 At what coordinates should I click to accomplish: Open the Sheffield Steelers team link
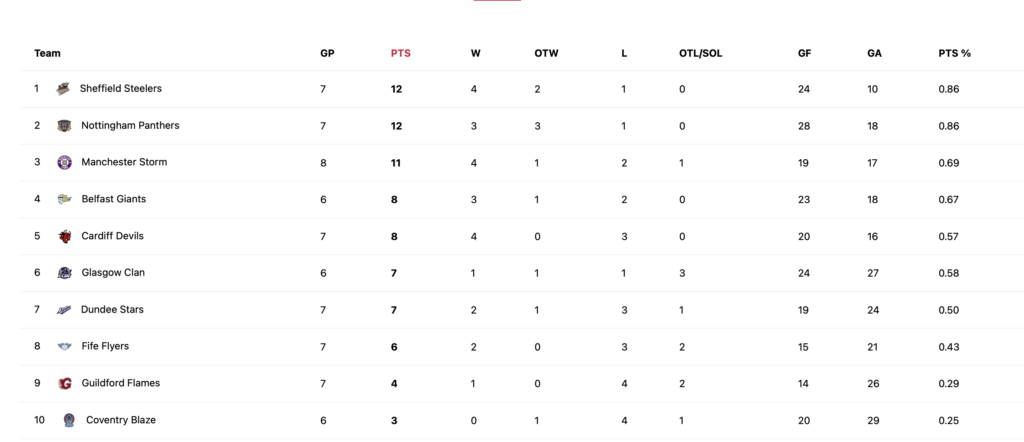coord(121,88)
